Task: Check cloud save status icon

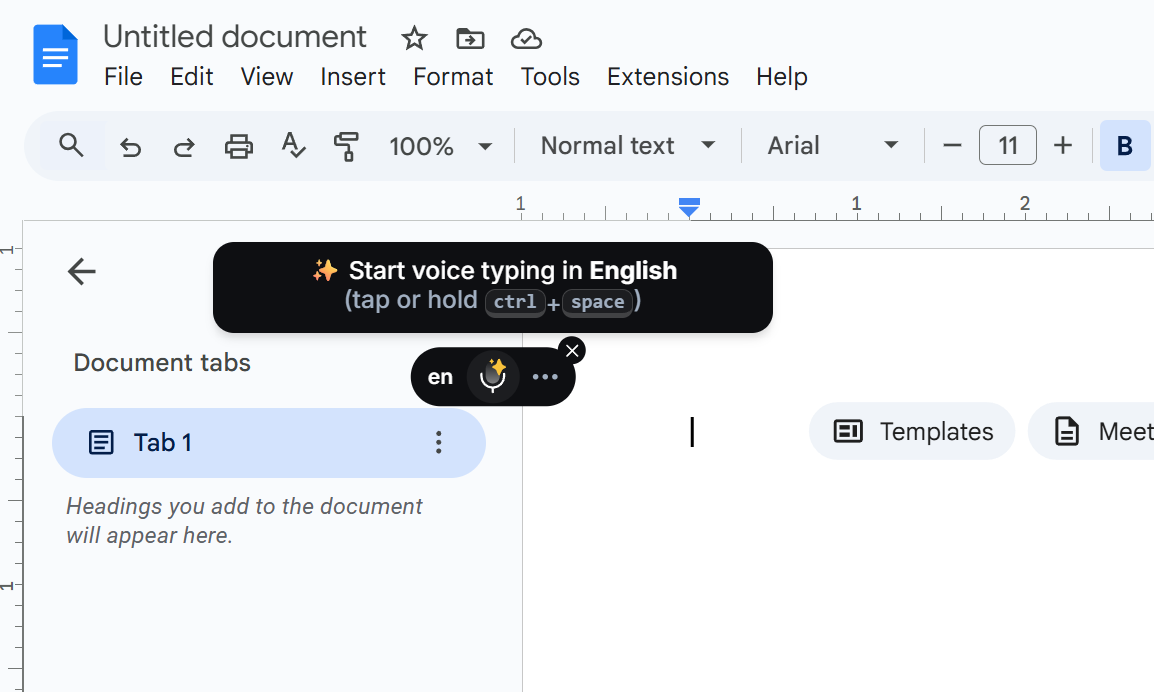Action: pyautogui.click(x=526, y=38)
